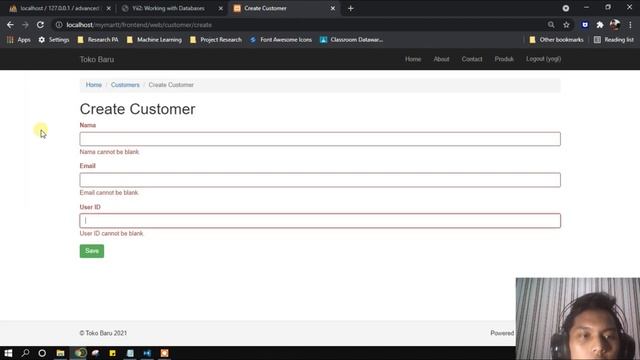Focus the Email input field
640x360 pixels.
[x=320, y=180]
